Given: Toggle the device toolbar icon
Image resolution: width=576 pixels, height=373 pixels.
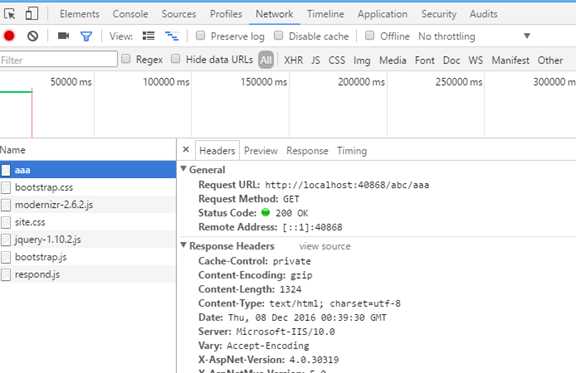Looking at the screenshot, I should (32, 14).
